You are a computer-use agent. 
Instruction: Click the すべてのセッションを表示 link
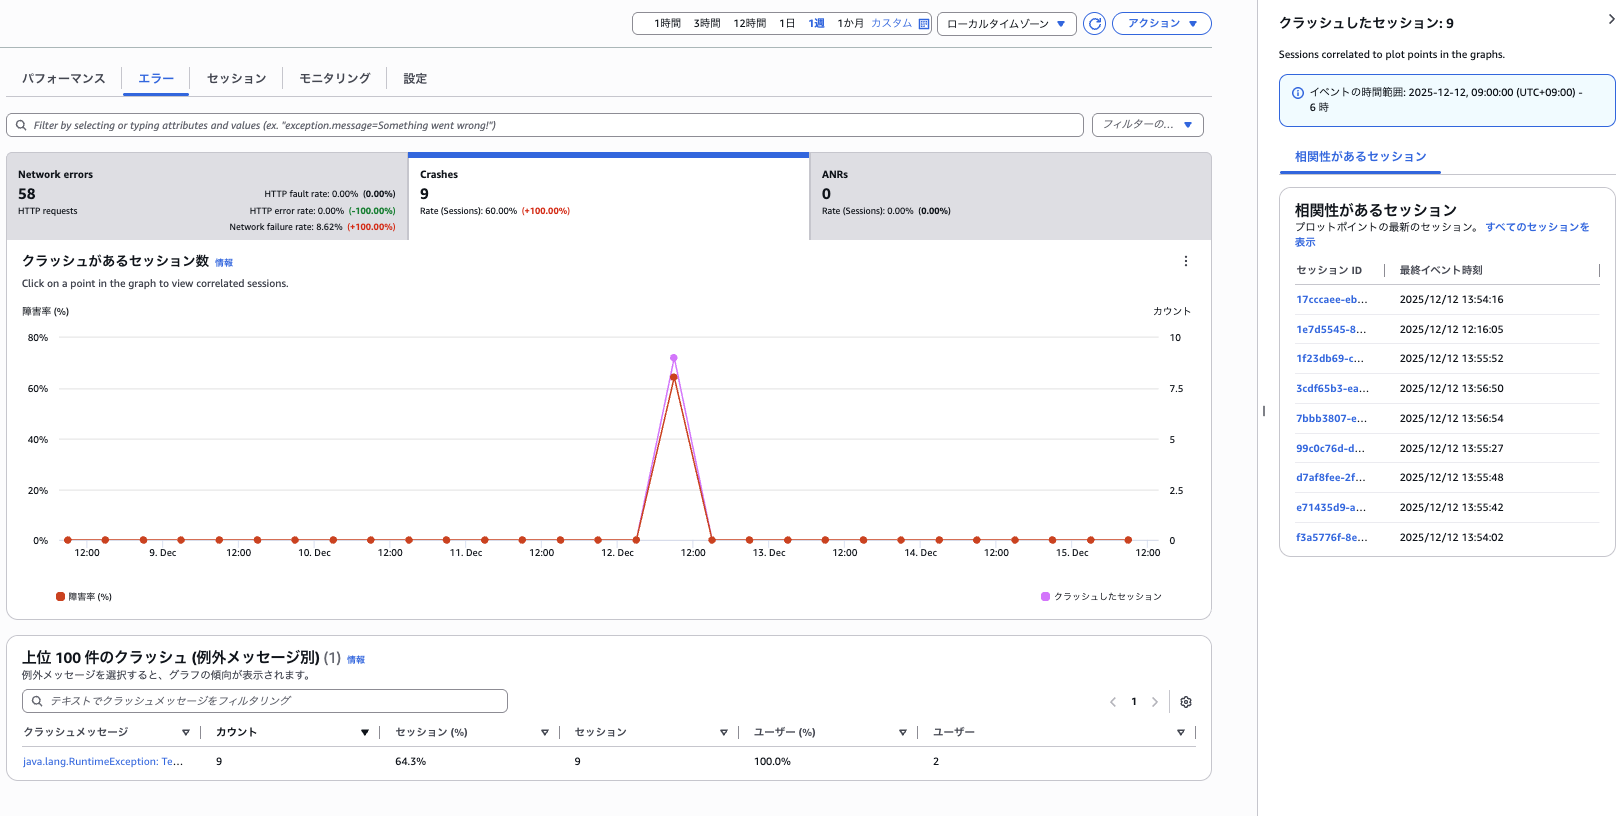(1537, 227)
